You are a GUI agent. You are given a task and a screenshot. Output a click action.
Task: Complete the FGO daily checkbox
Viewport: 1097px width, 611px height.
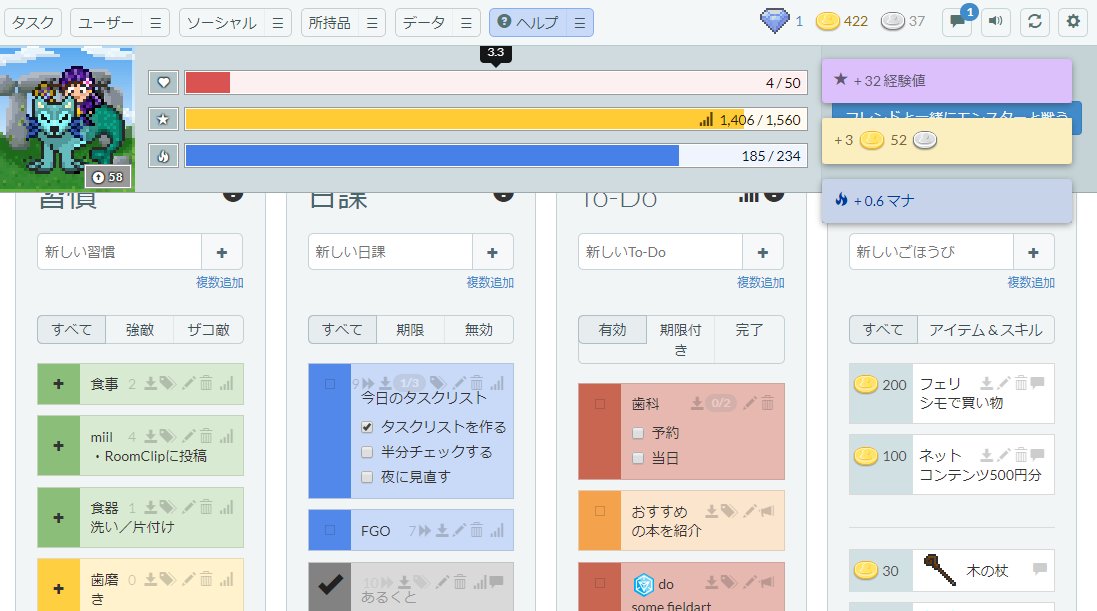click(330, 531)
